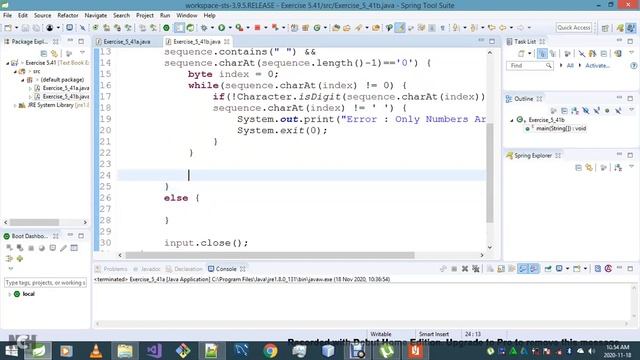640x360 pixels.
Task: Toggle Categorized view in Task List
Action: click(x=542, y=53)
